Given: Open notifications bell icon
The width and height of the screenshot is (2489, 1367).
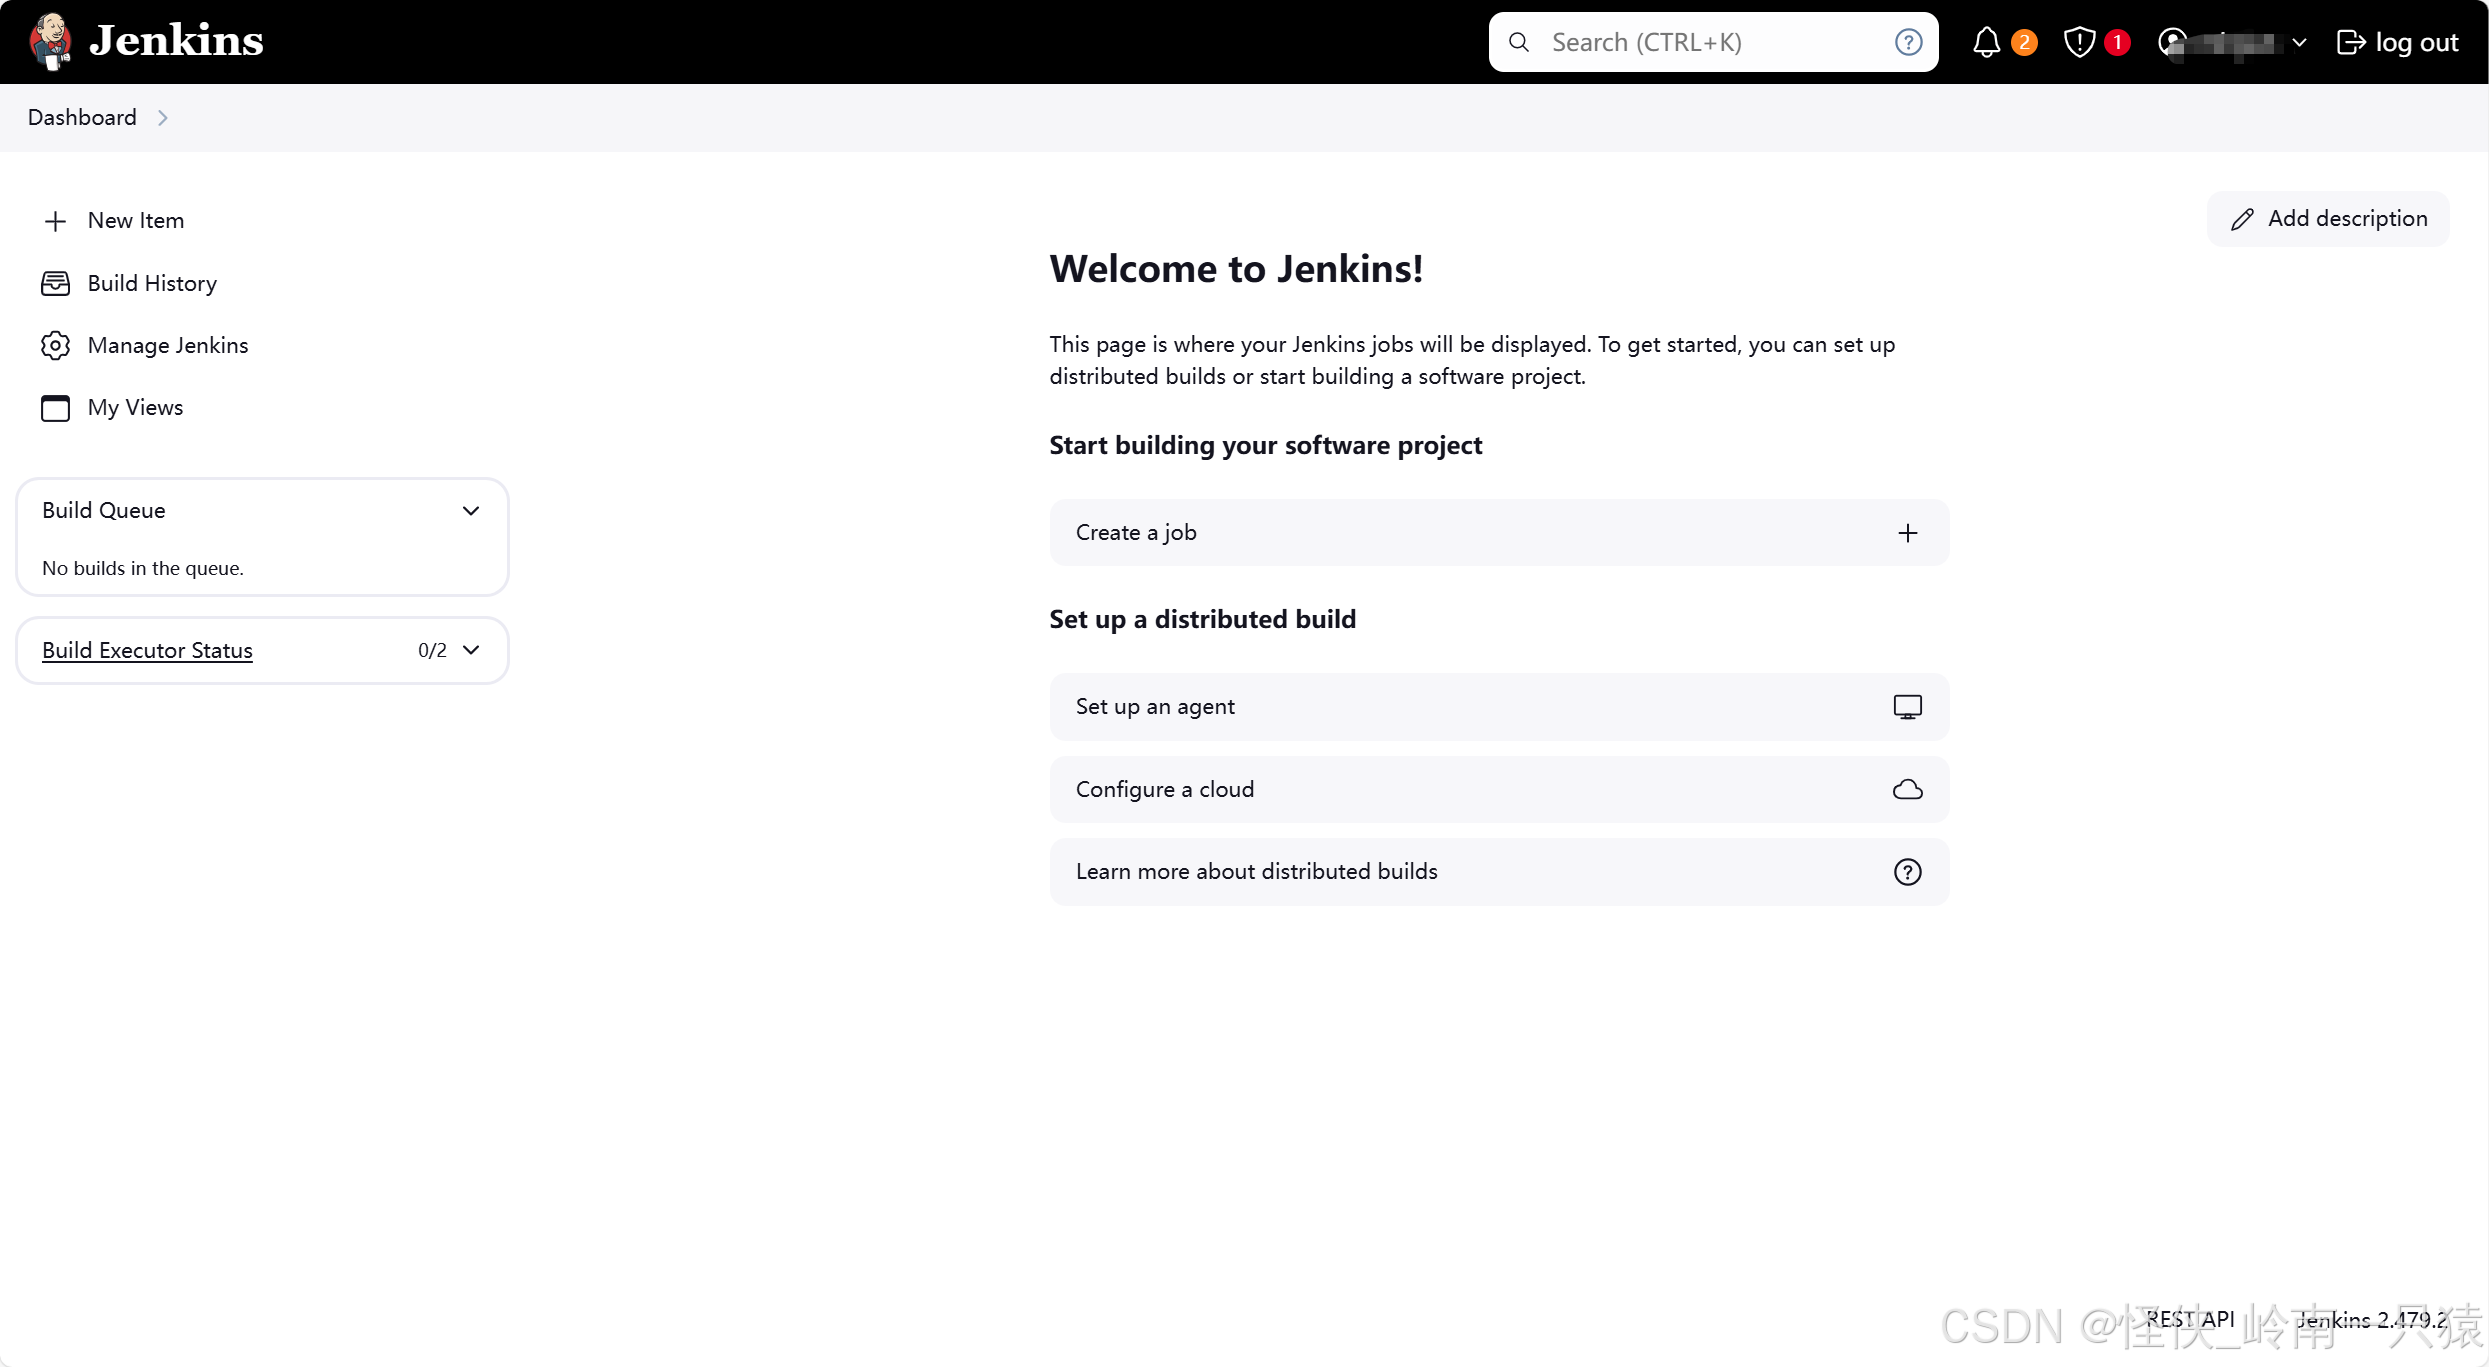Looking at the screenshot, I should 1986,42.
